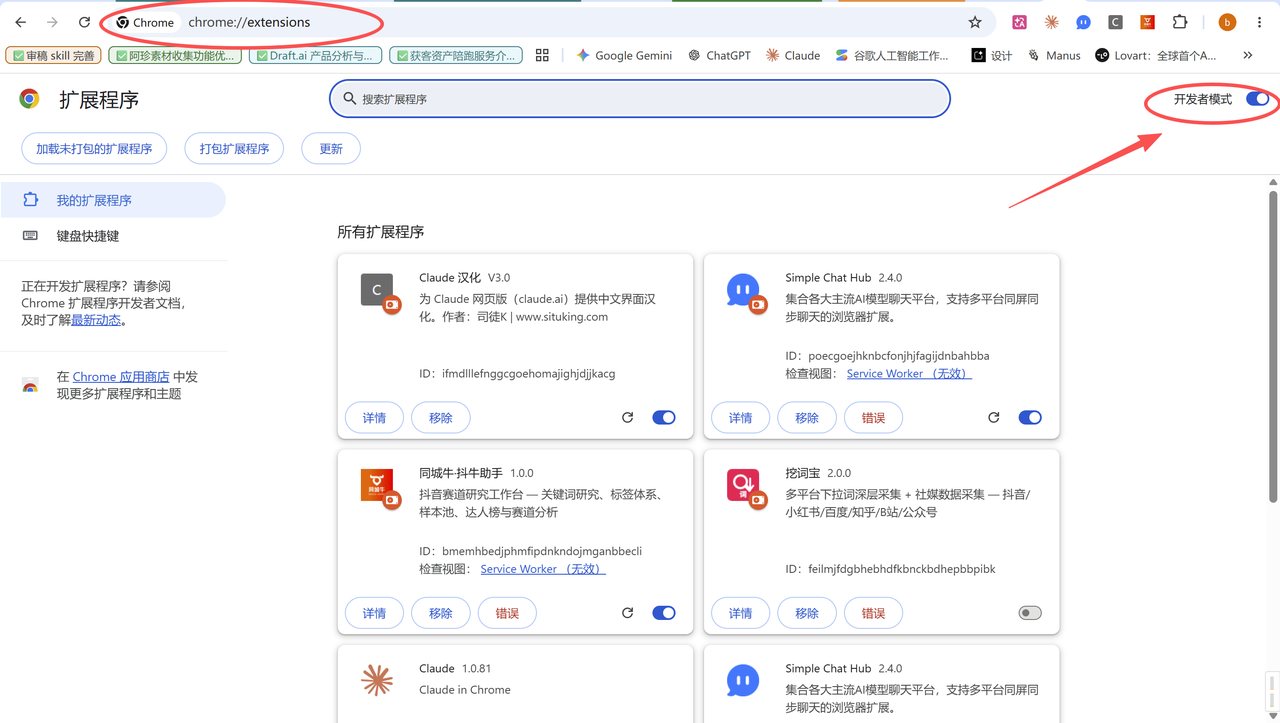Click 移除 for top Simple Chat Hub
Image resolution: width=1280 pixels, height=723 pixels.
(x=807, y=417)
